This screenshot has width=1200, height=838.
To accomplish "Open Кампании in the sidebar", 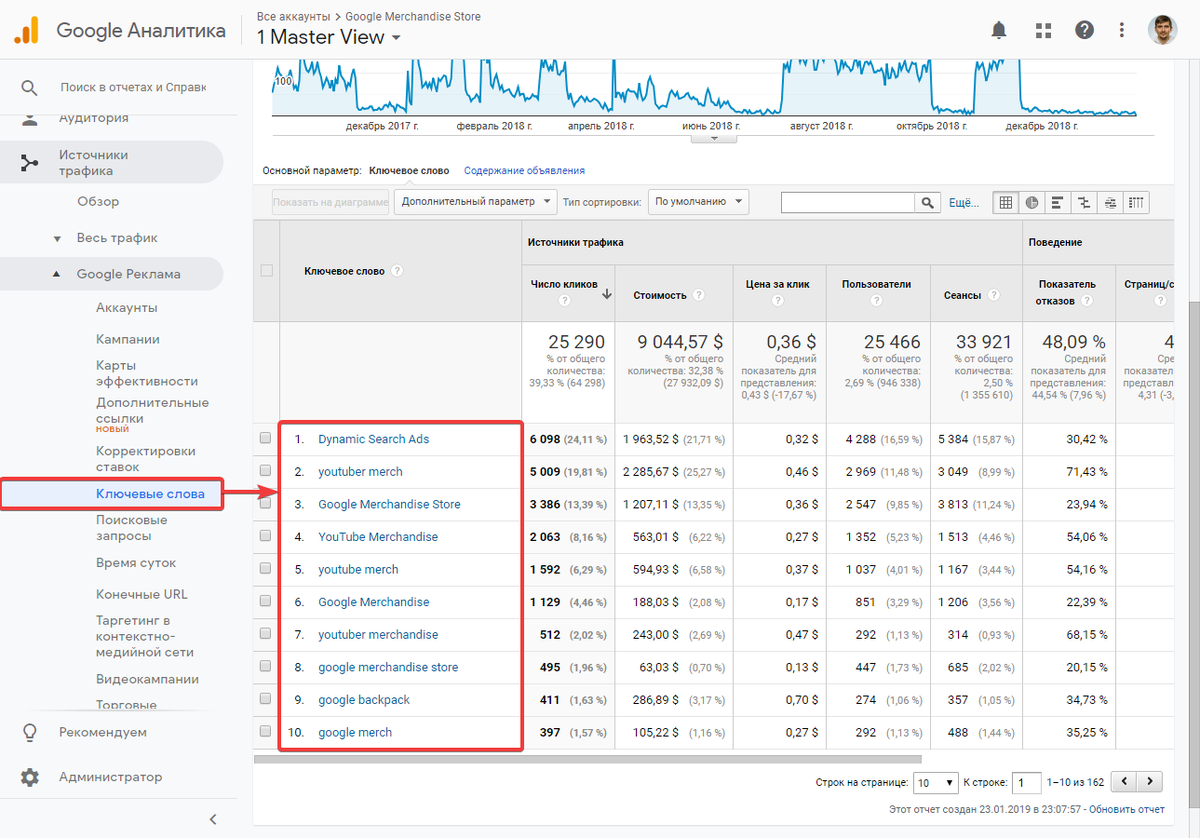I will pos(128,339).
